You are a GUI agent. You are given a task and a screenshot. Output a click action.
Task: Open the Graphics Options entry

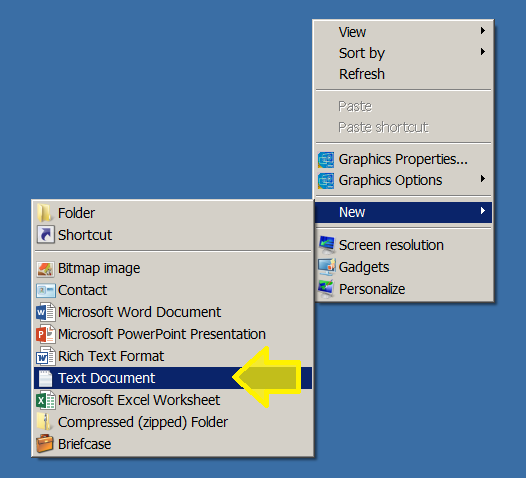pyautogui.click(x=404, y=180)
